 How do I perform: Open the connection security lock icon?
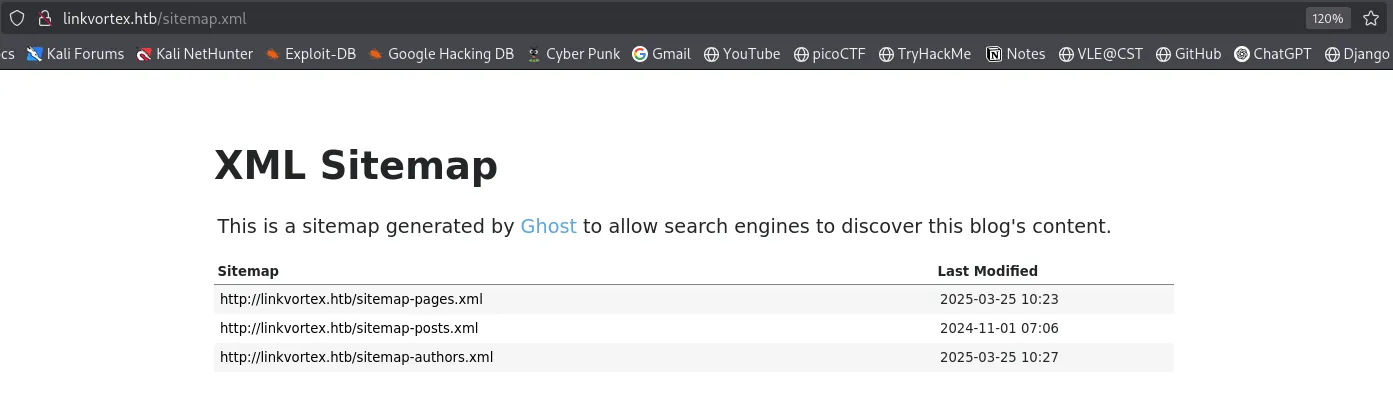44,18
